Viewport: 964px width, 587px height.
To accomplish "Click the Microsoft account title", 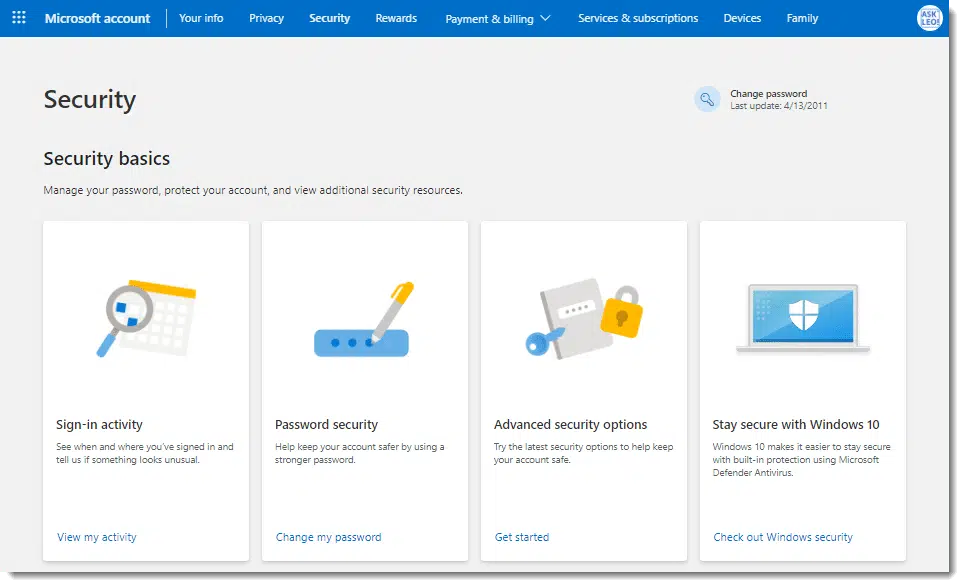I will tap(97, 18).
